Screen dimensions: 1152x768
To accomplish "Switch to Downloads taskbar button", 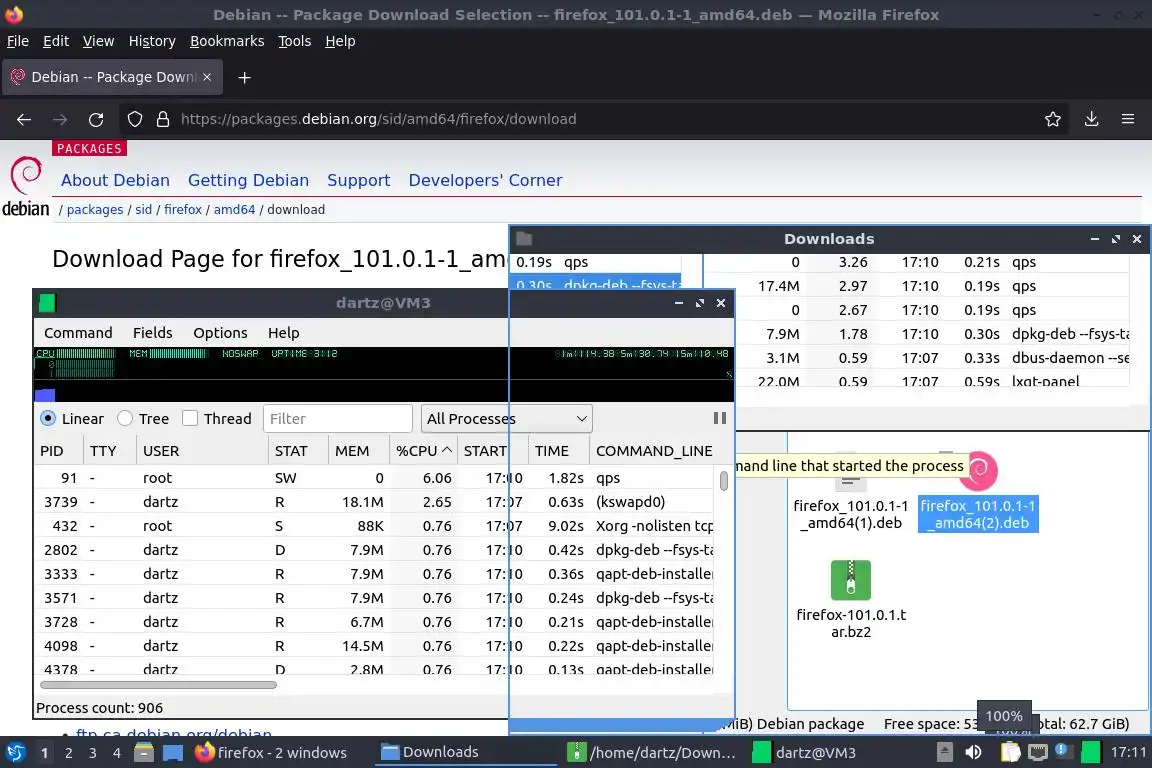I will click(464, 752).
